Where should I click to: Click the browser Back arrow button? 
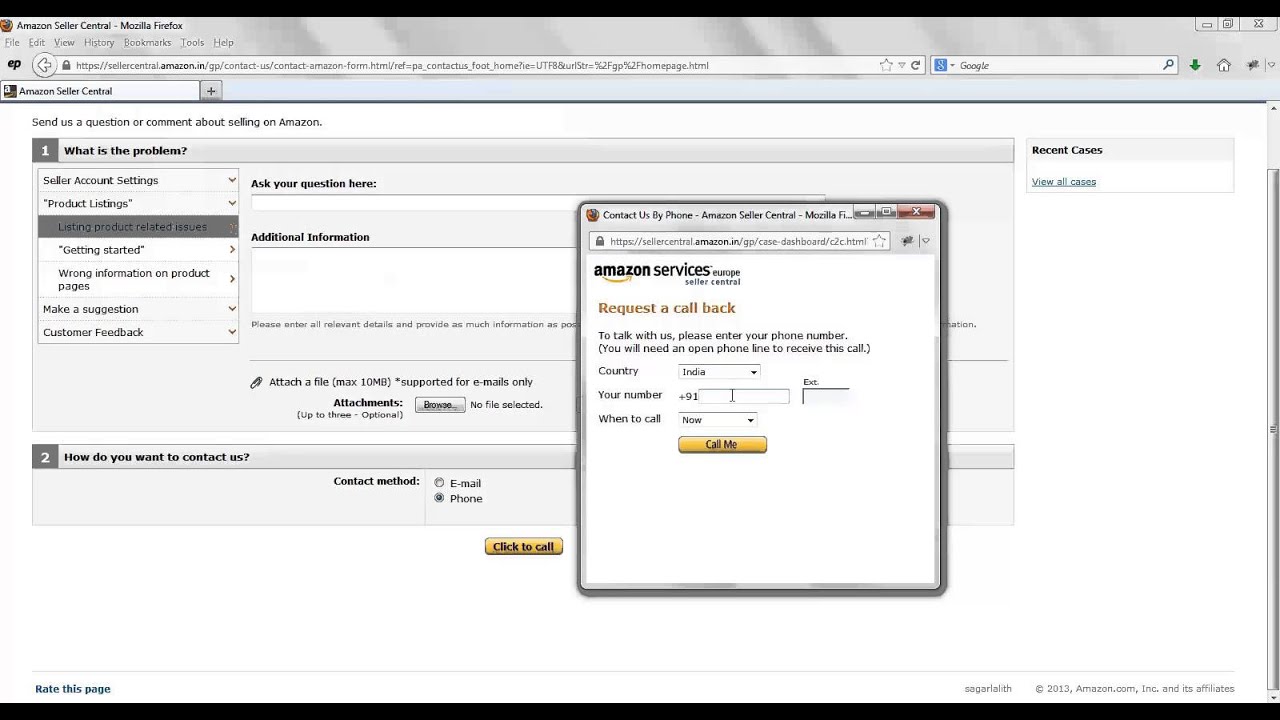[44, 65]
